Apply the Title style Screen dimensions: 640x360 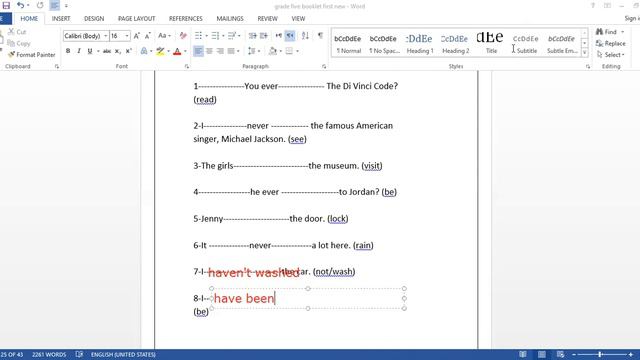pos(491,43)
